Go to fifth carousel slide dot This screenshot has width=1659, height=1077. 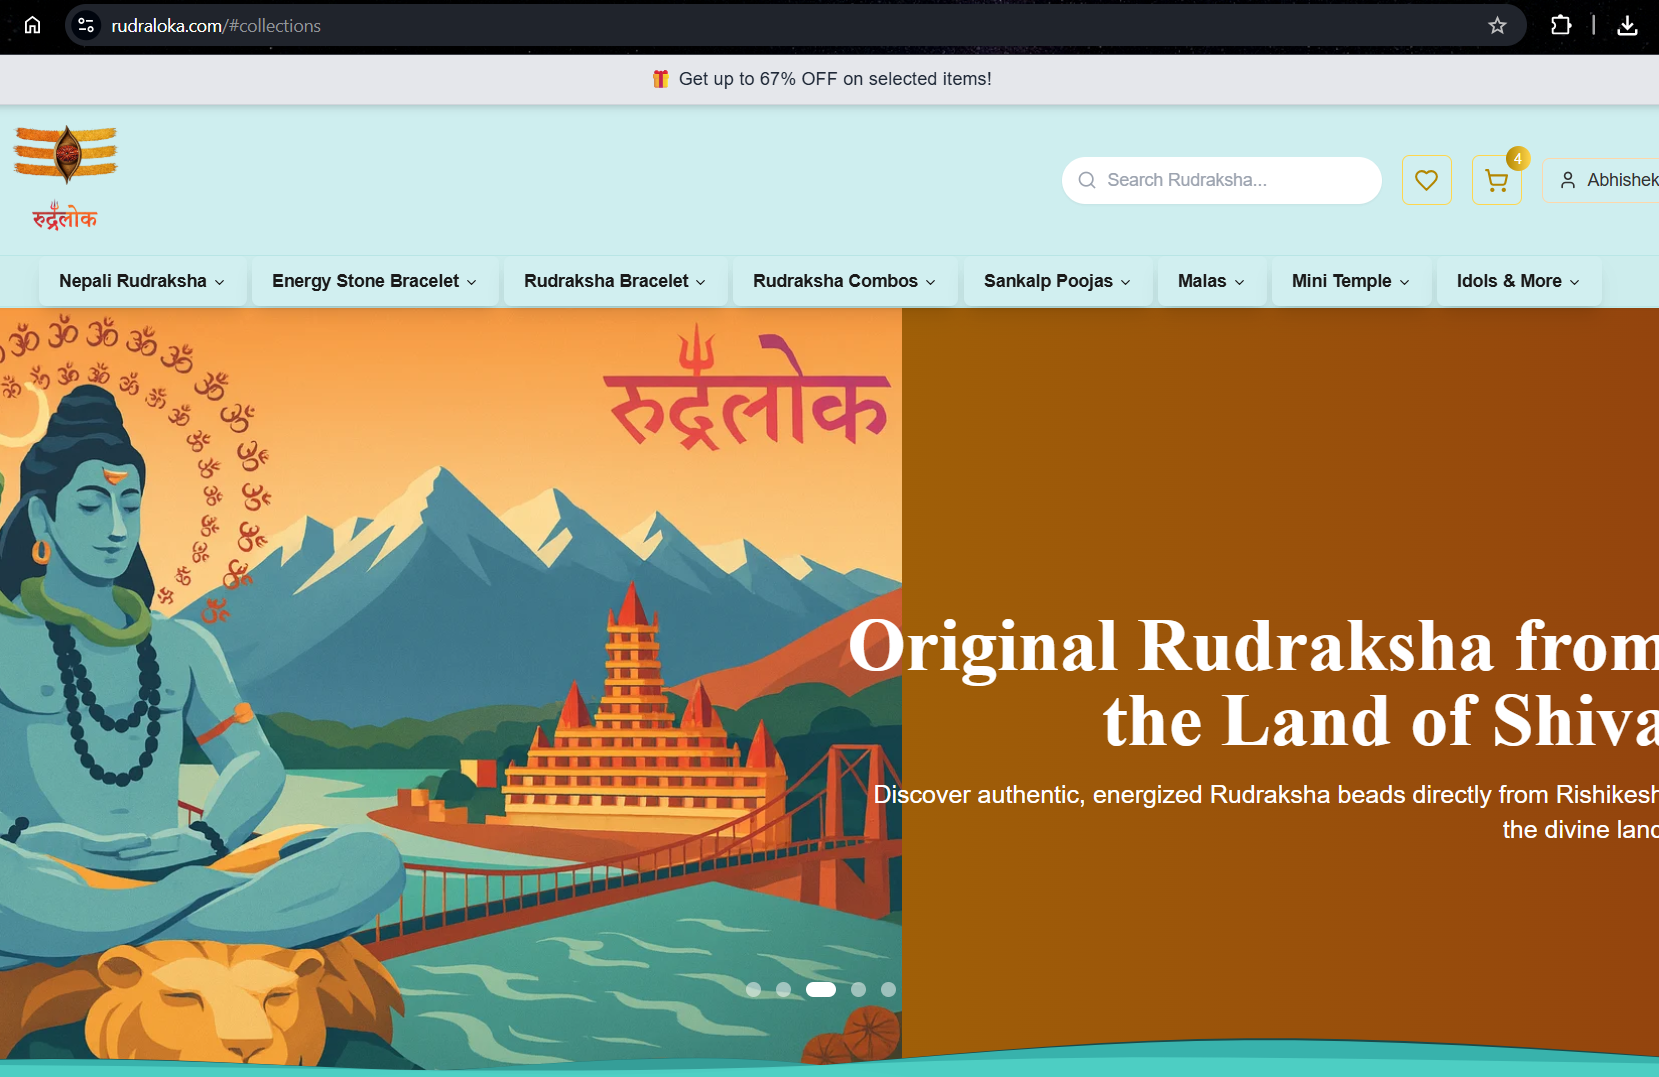[x=888, y=989]
